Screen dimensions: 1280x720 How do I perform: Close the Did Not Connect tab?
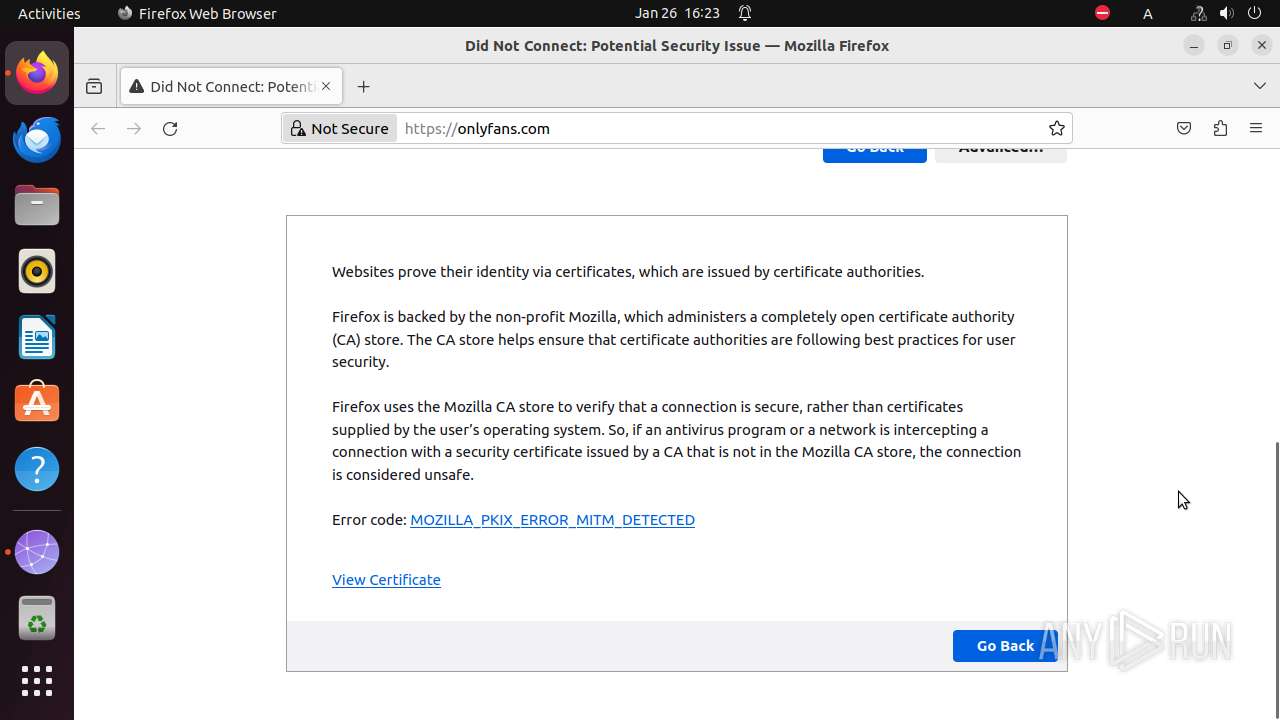pos(326,87)
